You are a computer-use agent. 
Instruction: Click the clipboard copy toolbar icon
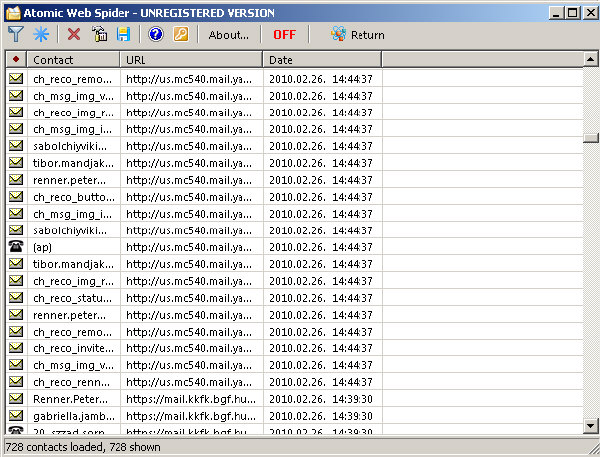tap(99, 34)
